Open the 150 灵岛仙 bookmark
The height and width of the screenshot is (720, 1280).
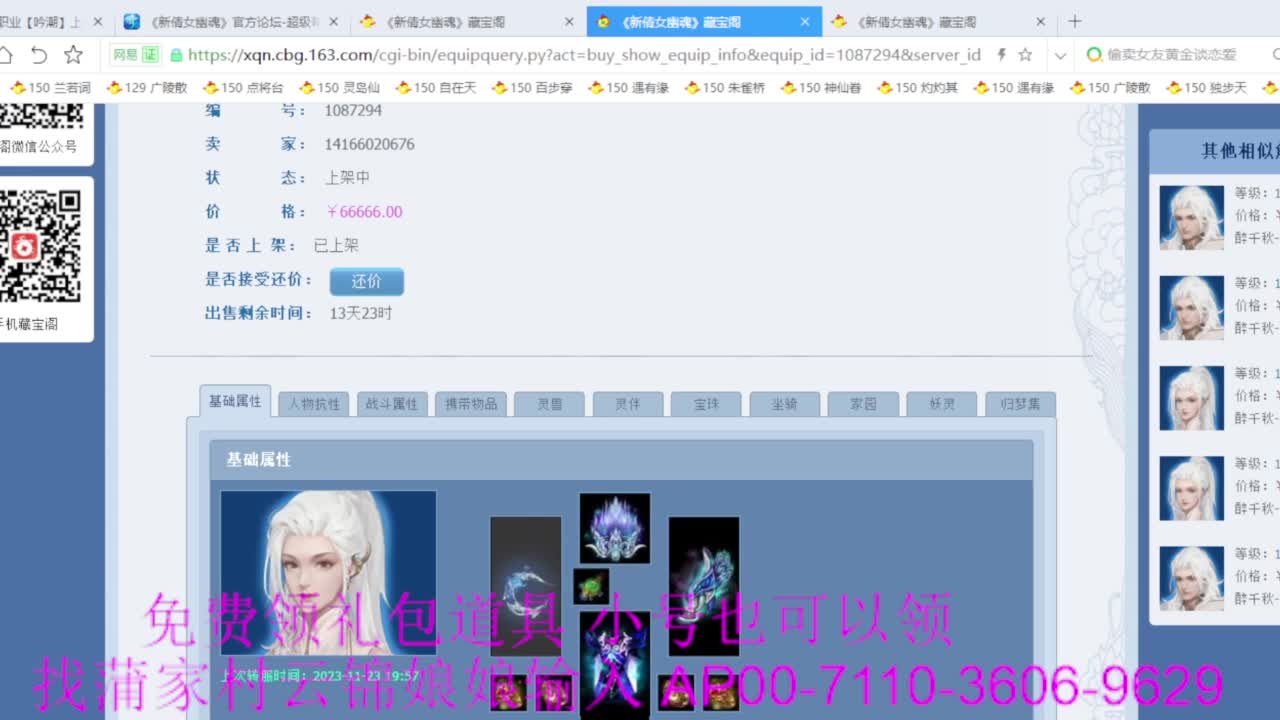[x=339, y=88]
